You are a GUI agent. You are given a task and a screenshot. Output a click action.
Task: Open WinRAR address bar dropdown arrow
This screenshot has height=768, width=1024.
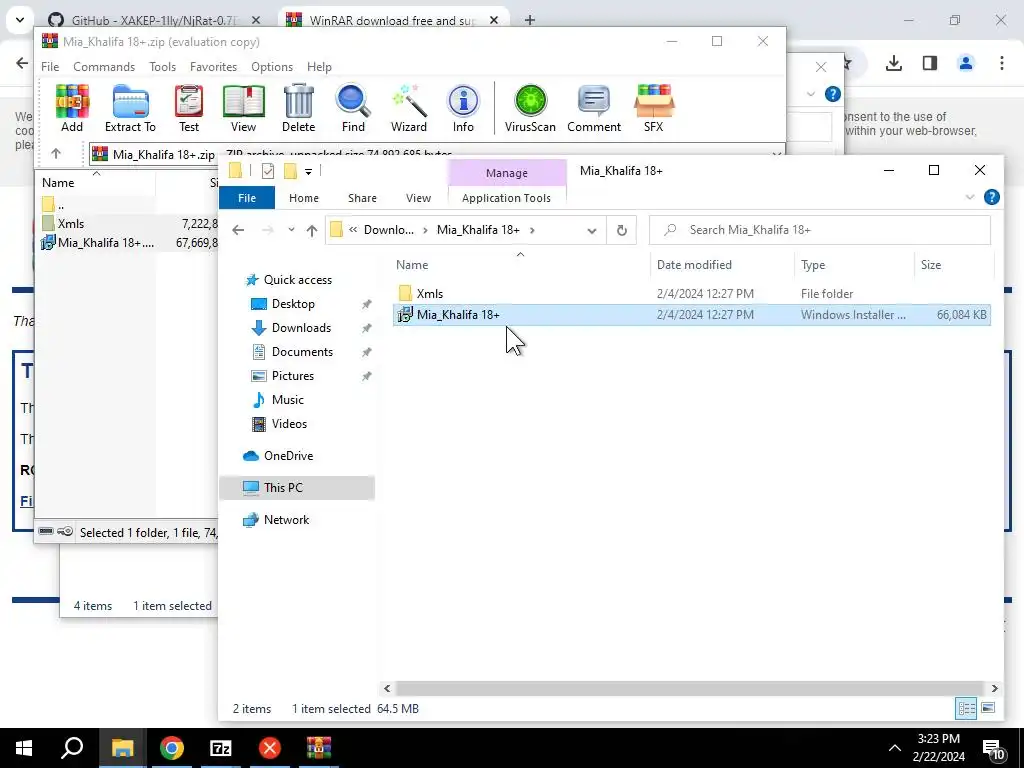pyautogui.click(x=776, y=155)
